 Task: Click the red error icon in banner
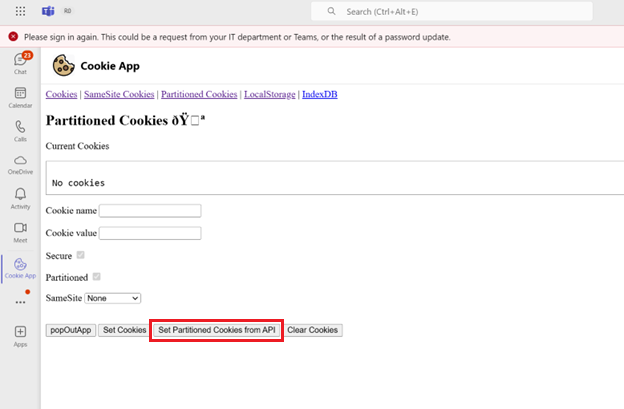click(13, 37)
